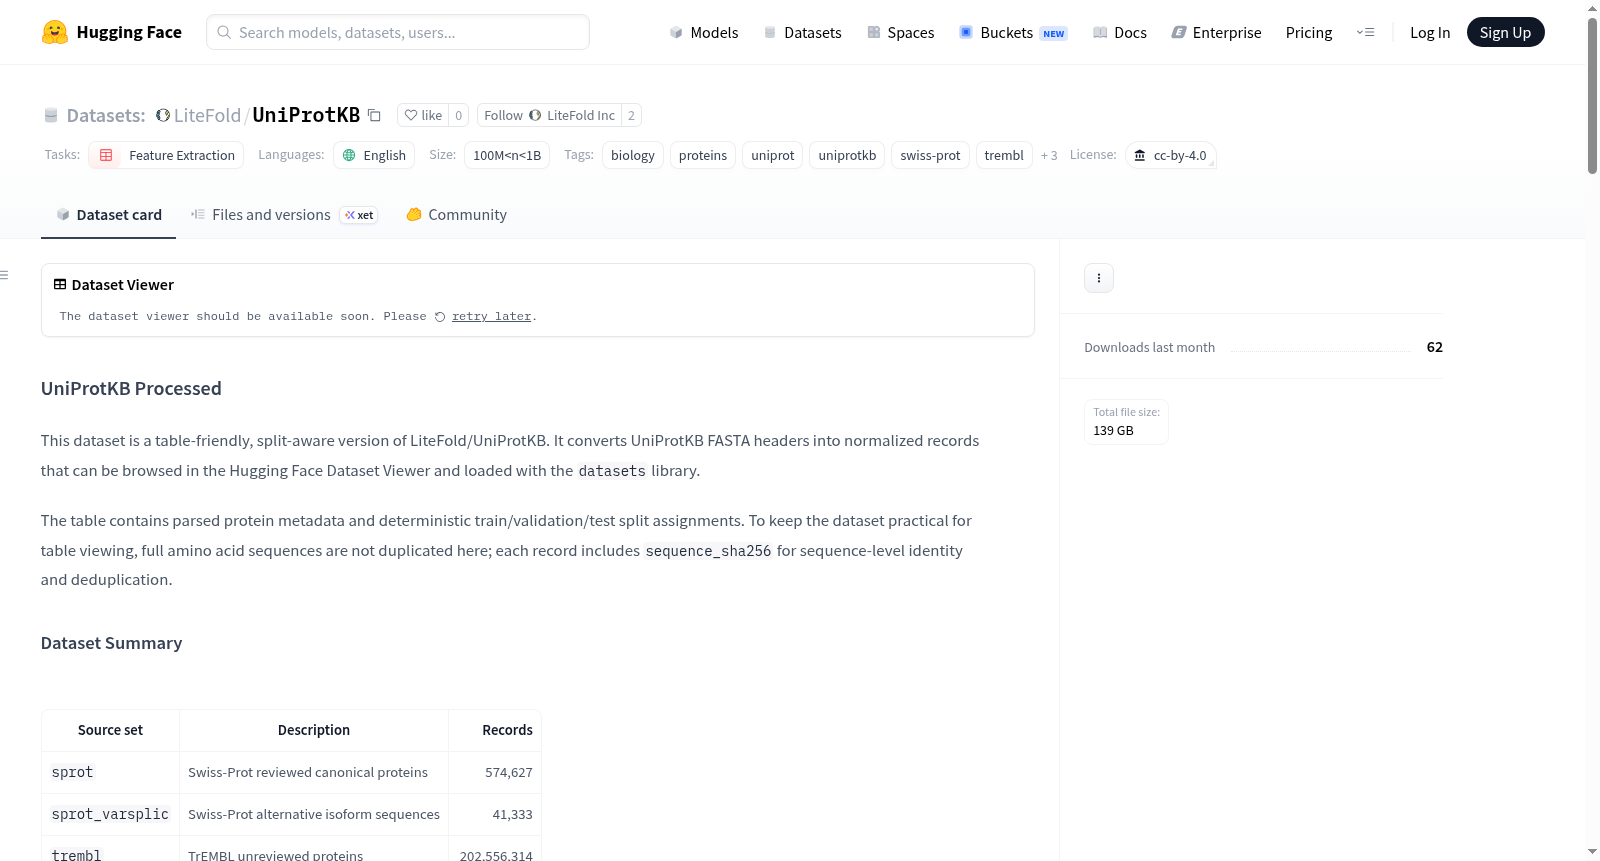
Task: Click the like count 0
Action: [x=459, y=115]
